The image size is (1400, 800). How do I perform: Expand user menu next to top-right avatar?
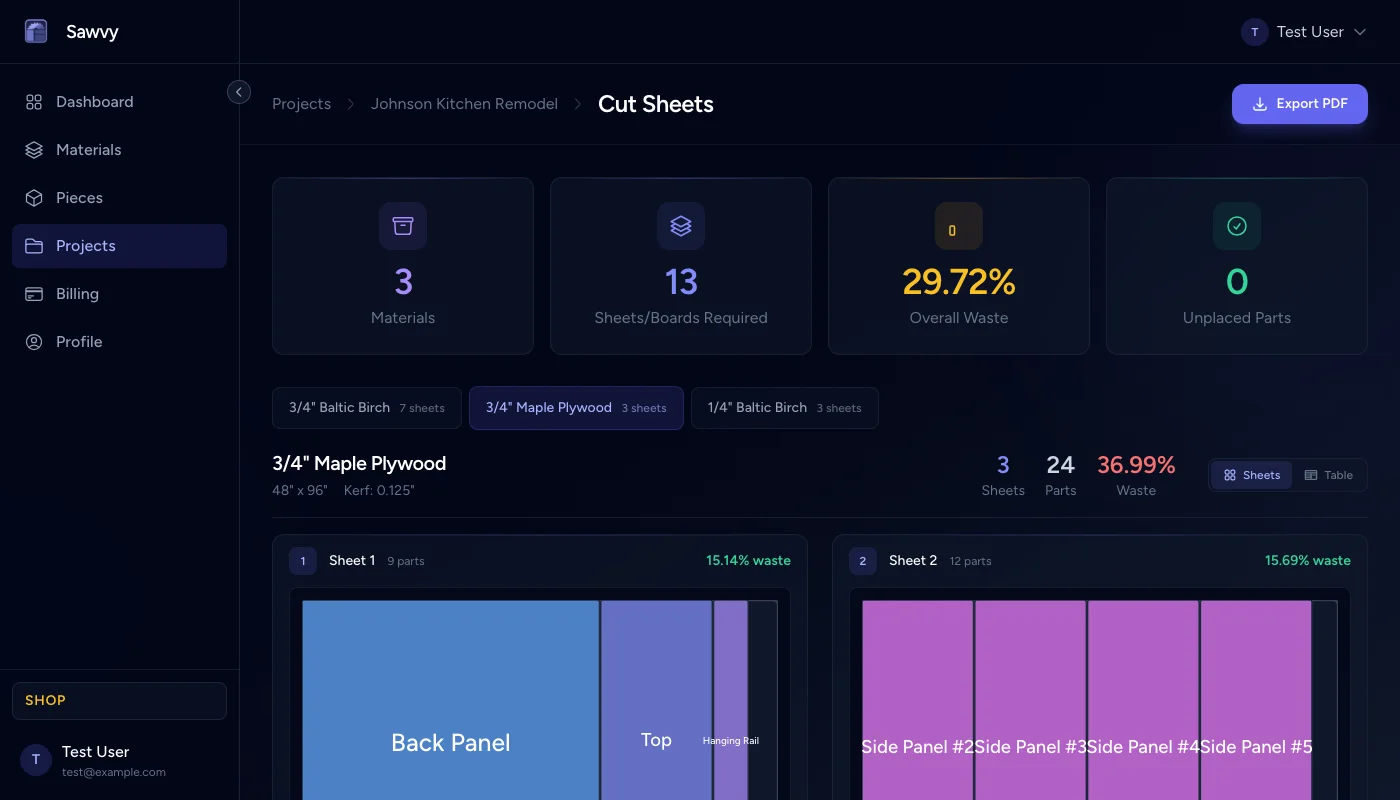(1359, 31)
